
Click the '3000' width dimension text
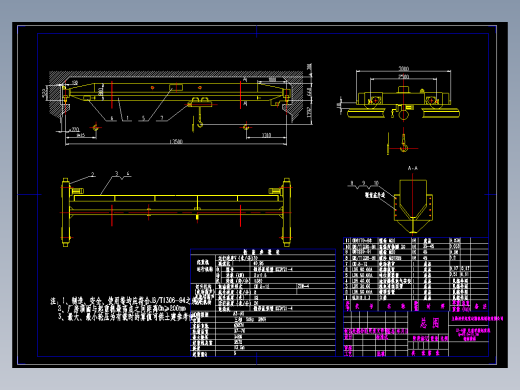click(x=404, y=69)
